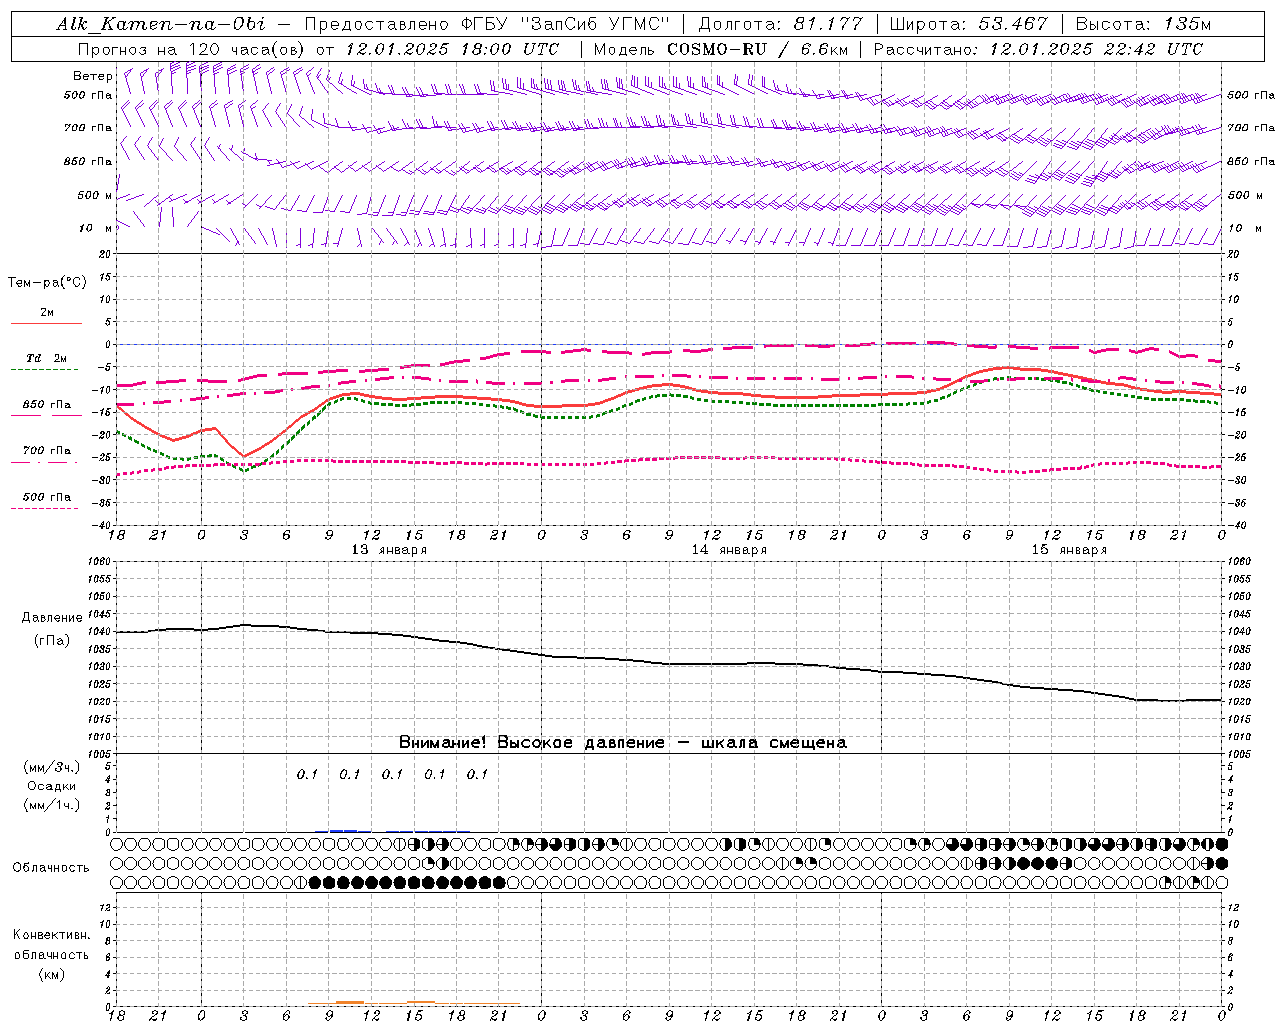1280x1024 pixels.
Task: Click the 10 м wind level label on the left
Action: (97, 228)
